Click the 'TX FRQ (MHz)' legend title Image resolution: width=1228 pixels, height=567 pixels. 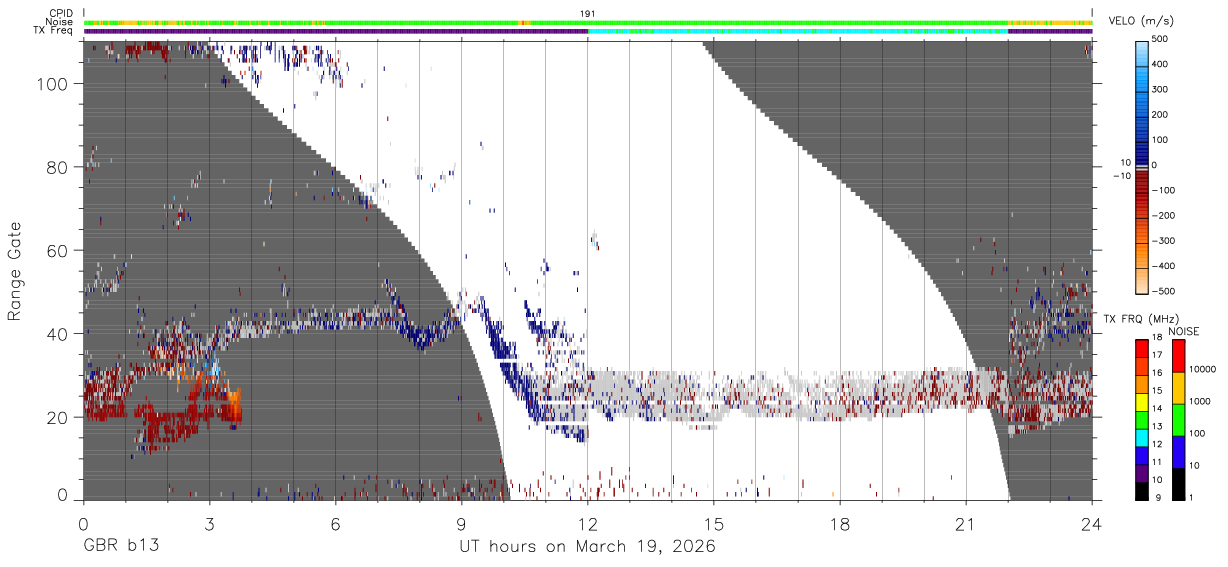[1140, 319]
